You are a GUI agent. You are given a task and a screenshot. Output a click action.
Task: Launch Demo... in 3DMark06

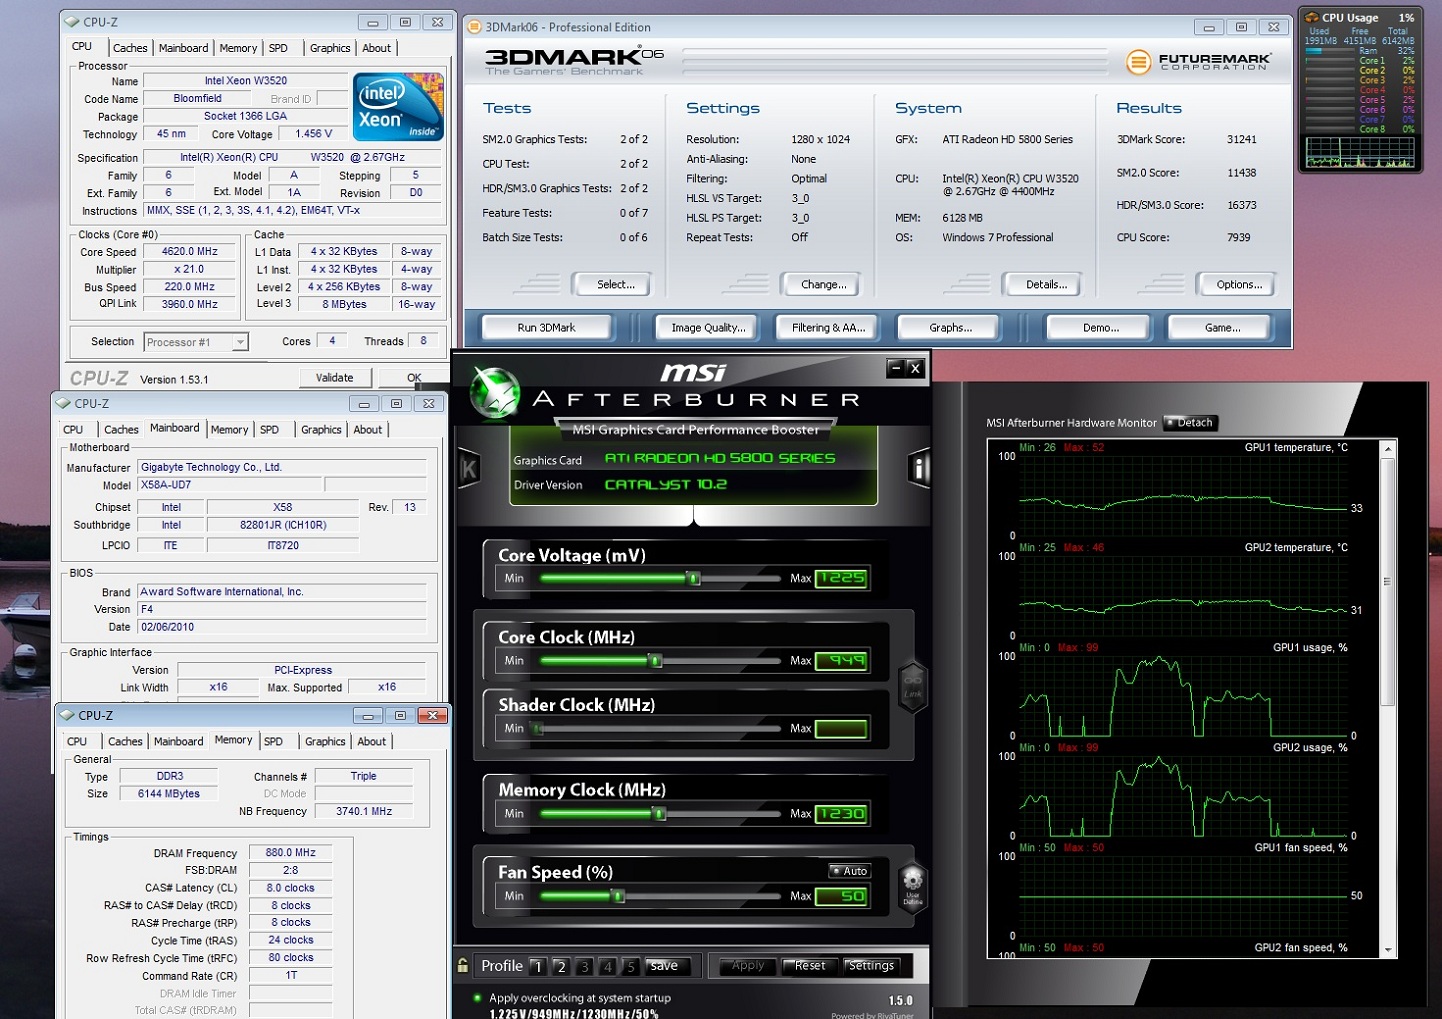tap(1101, 327)
